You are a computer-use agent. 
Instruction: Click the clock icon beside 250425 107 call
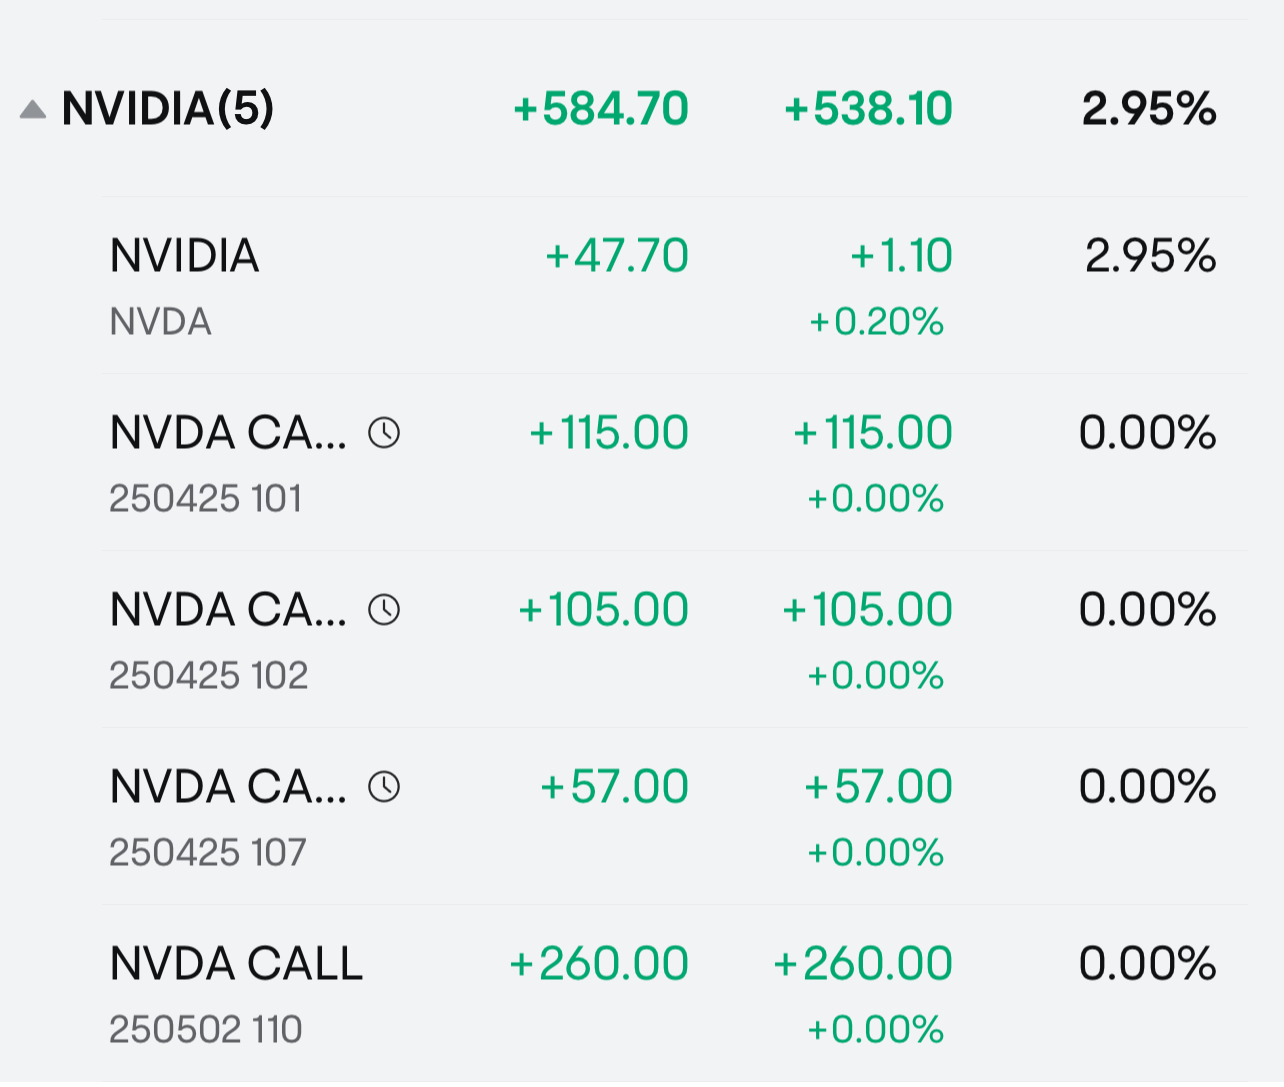(384, 787)
